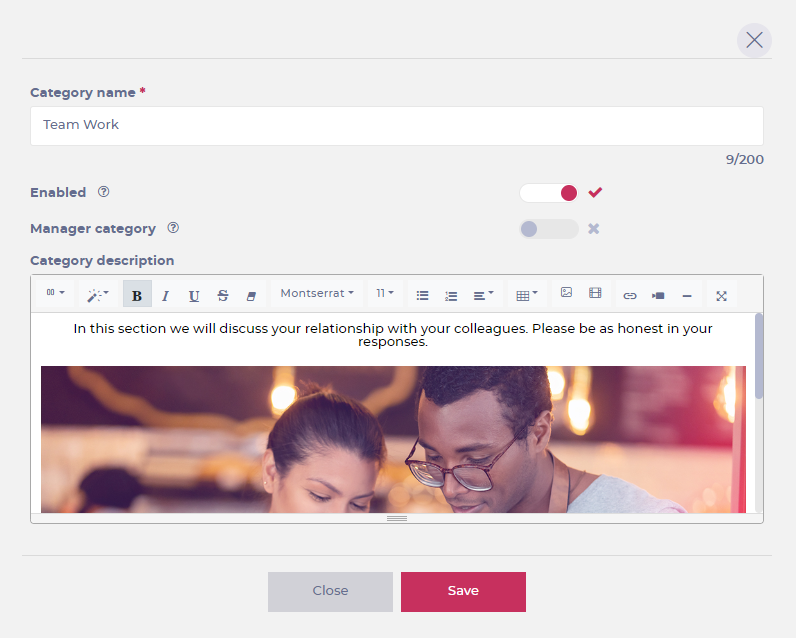Switch the editor to fullscreen mode

click(721, 295)
